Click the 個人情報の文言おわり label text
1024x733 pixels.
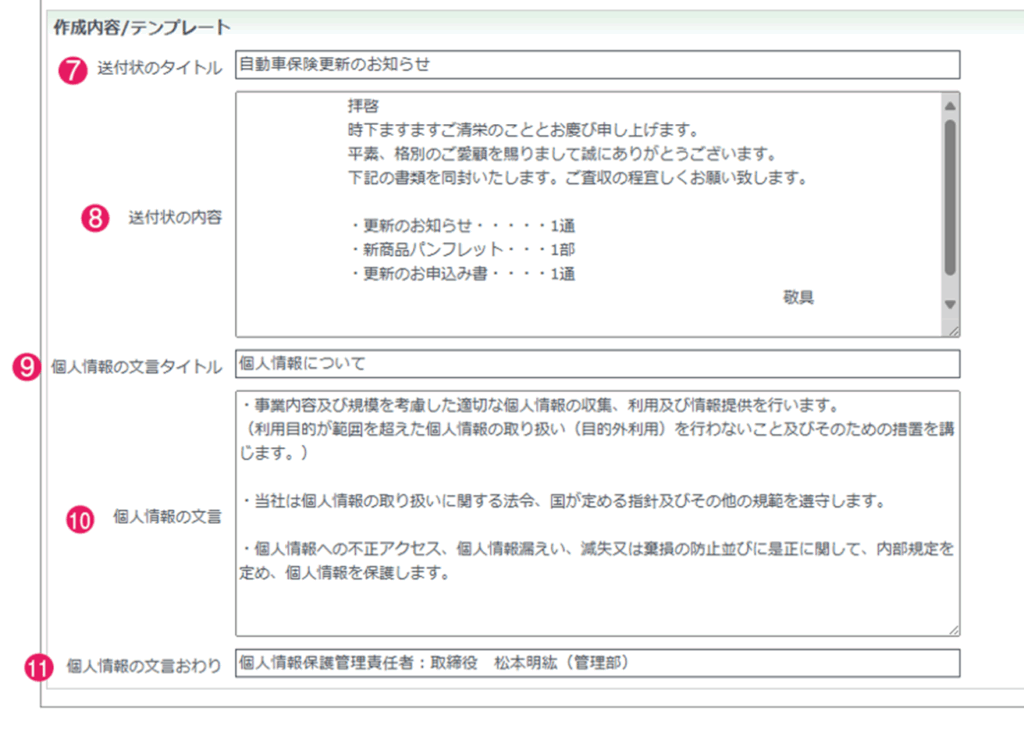143,666
